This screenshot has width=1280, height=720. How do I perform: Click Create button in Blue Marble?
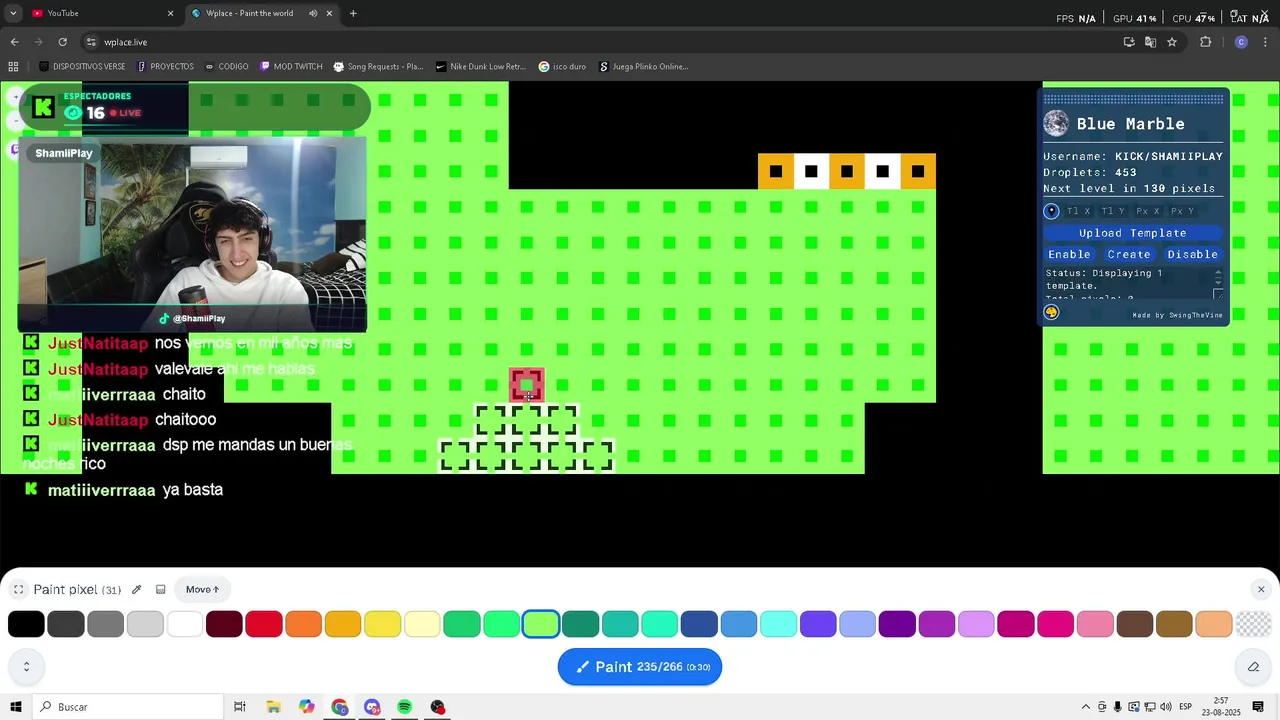click(1129, 254)
